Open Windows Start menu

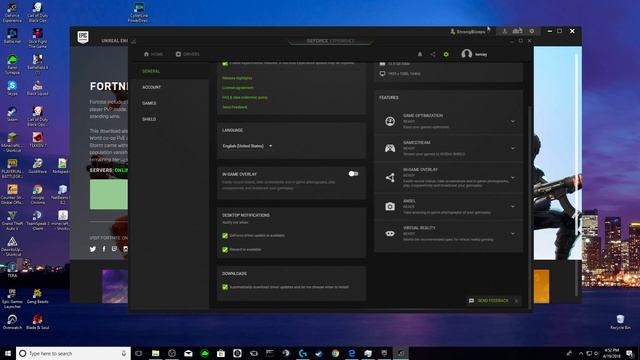[7, 353]
